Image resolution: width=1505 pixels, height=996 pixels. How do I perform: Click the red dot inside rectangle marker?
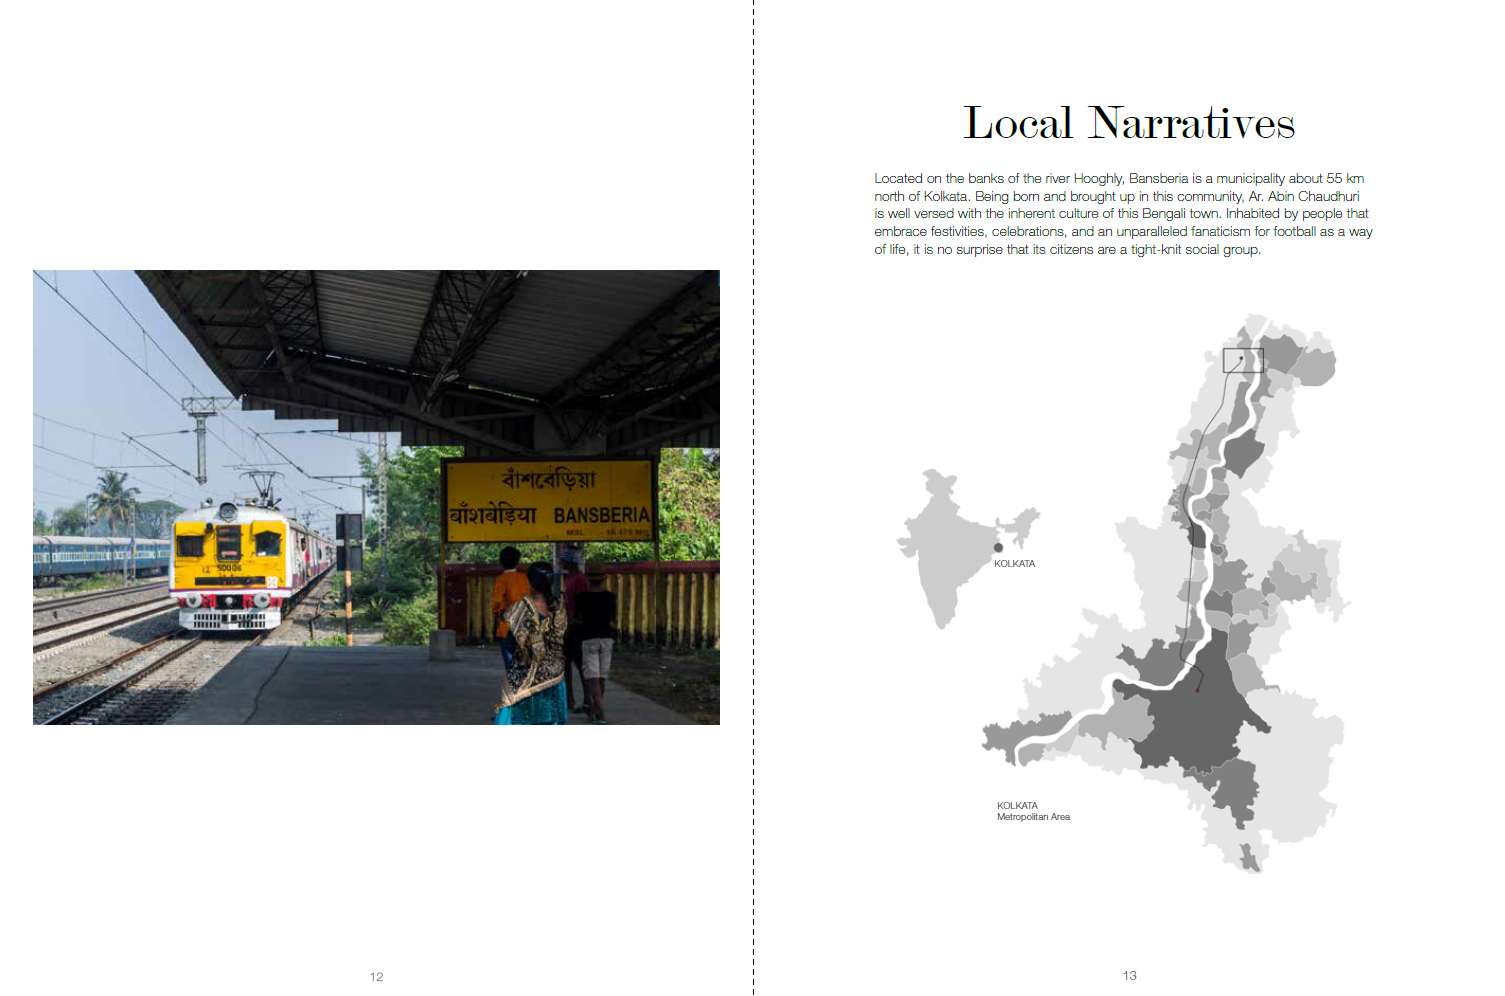tap(1241, 358)
